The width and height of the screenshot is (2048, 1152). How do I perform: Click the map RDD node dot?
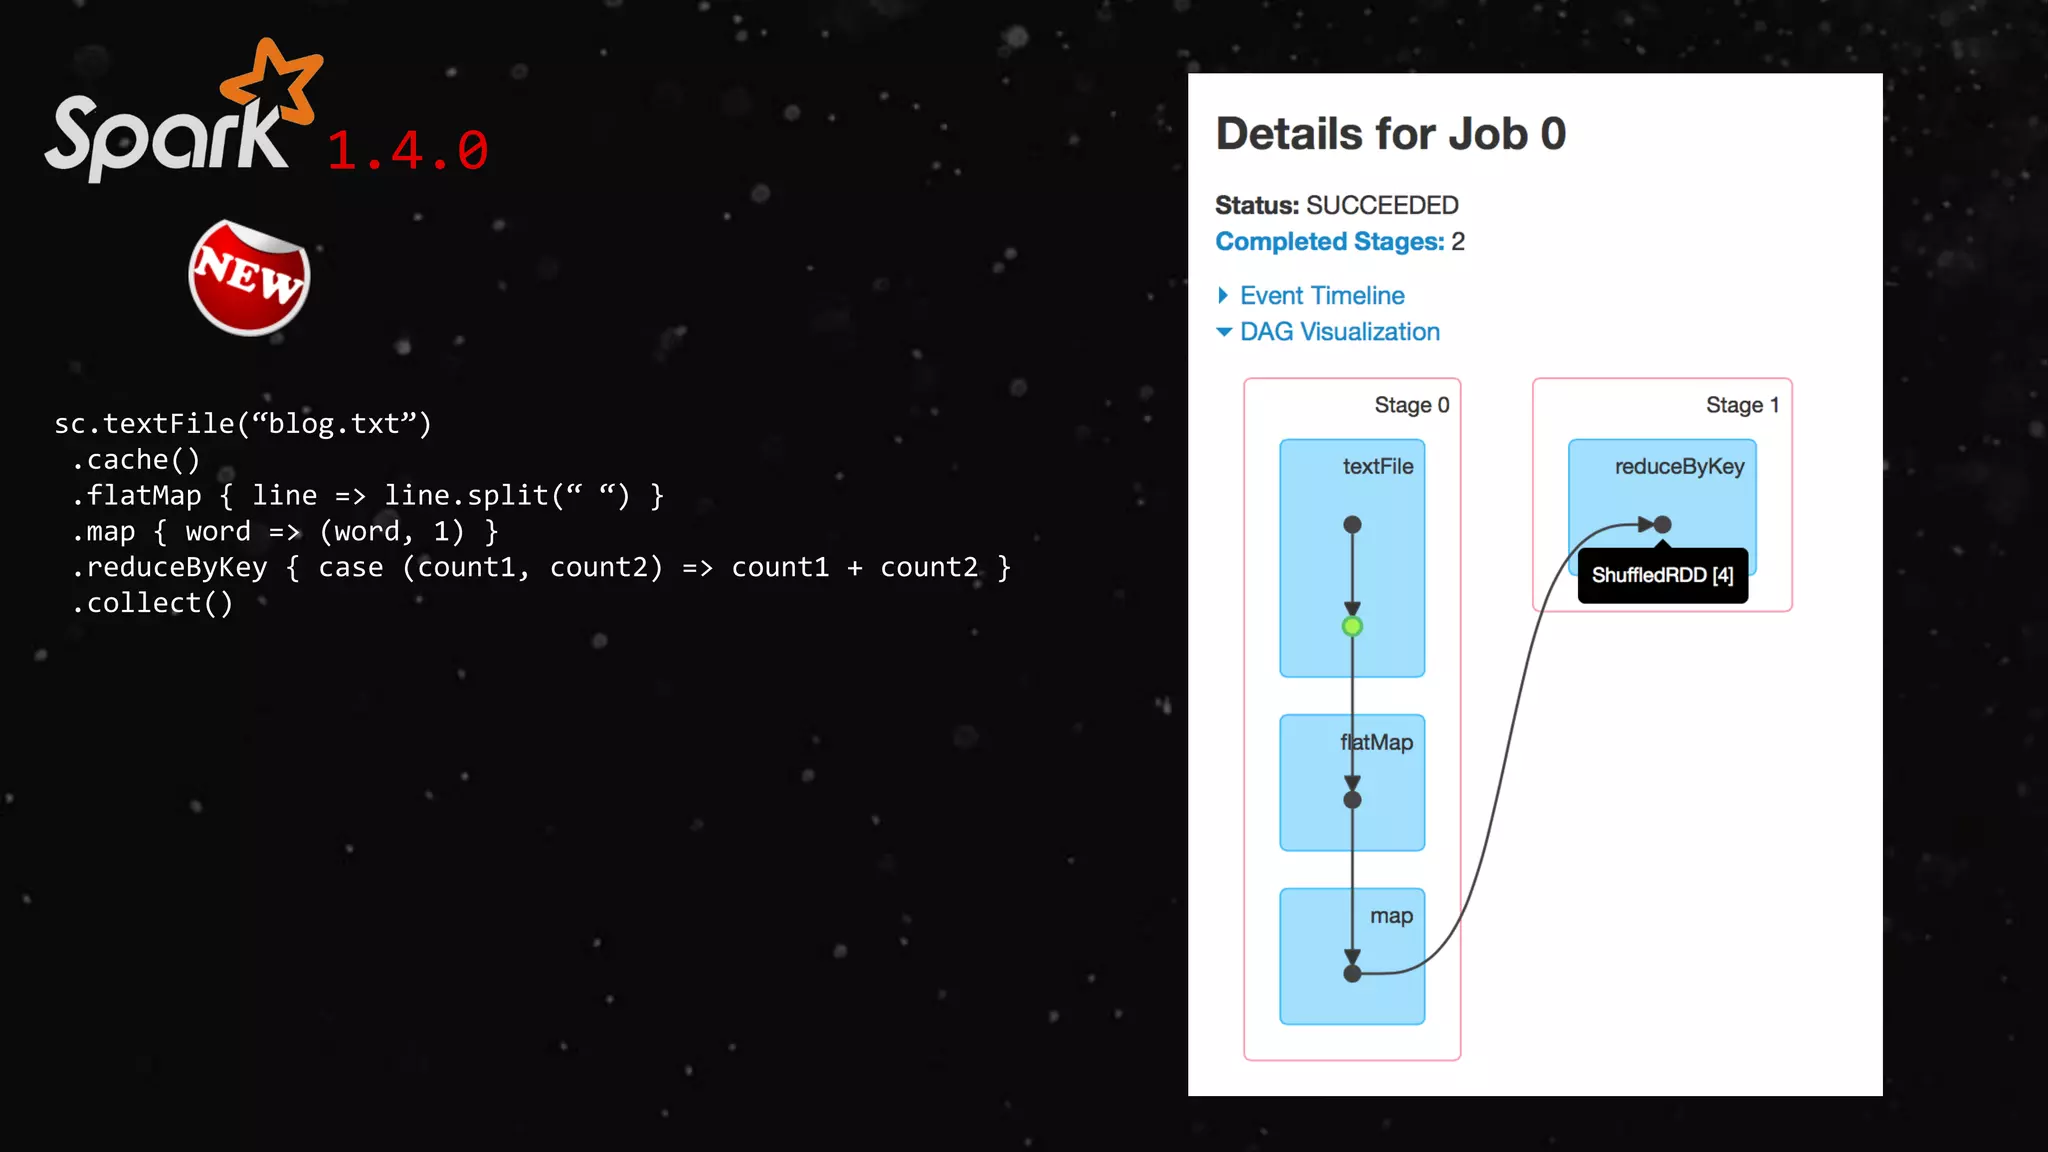(x=1352, y=973)
